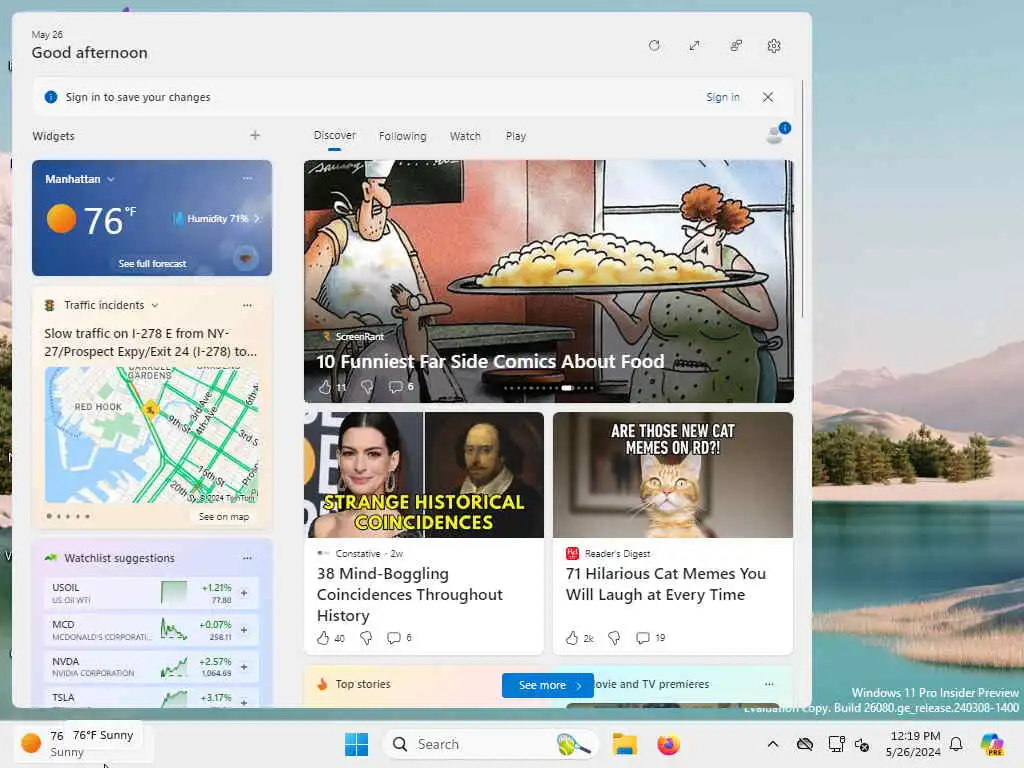Viewport: 1024px width, 768px height.
Task: Open the Top stories section
Action: 363,684
